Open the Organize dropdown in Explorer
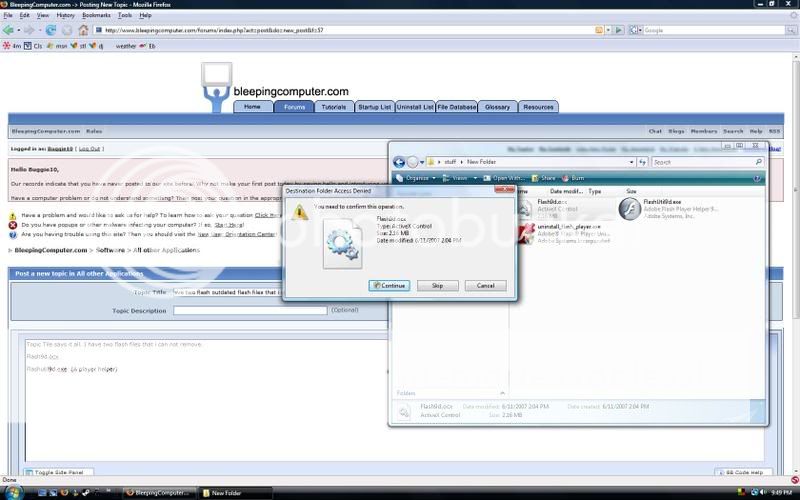Image resolution: width=800 pixels, height=500 pixels. (x=416, y=178)
